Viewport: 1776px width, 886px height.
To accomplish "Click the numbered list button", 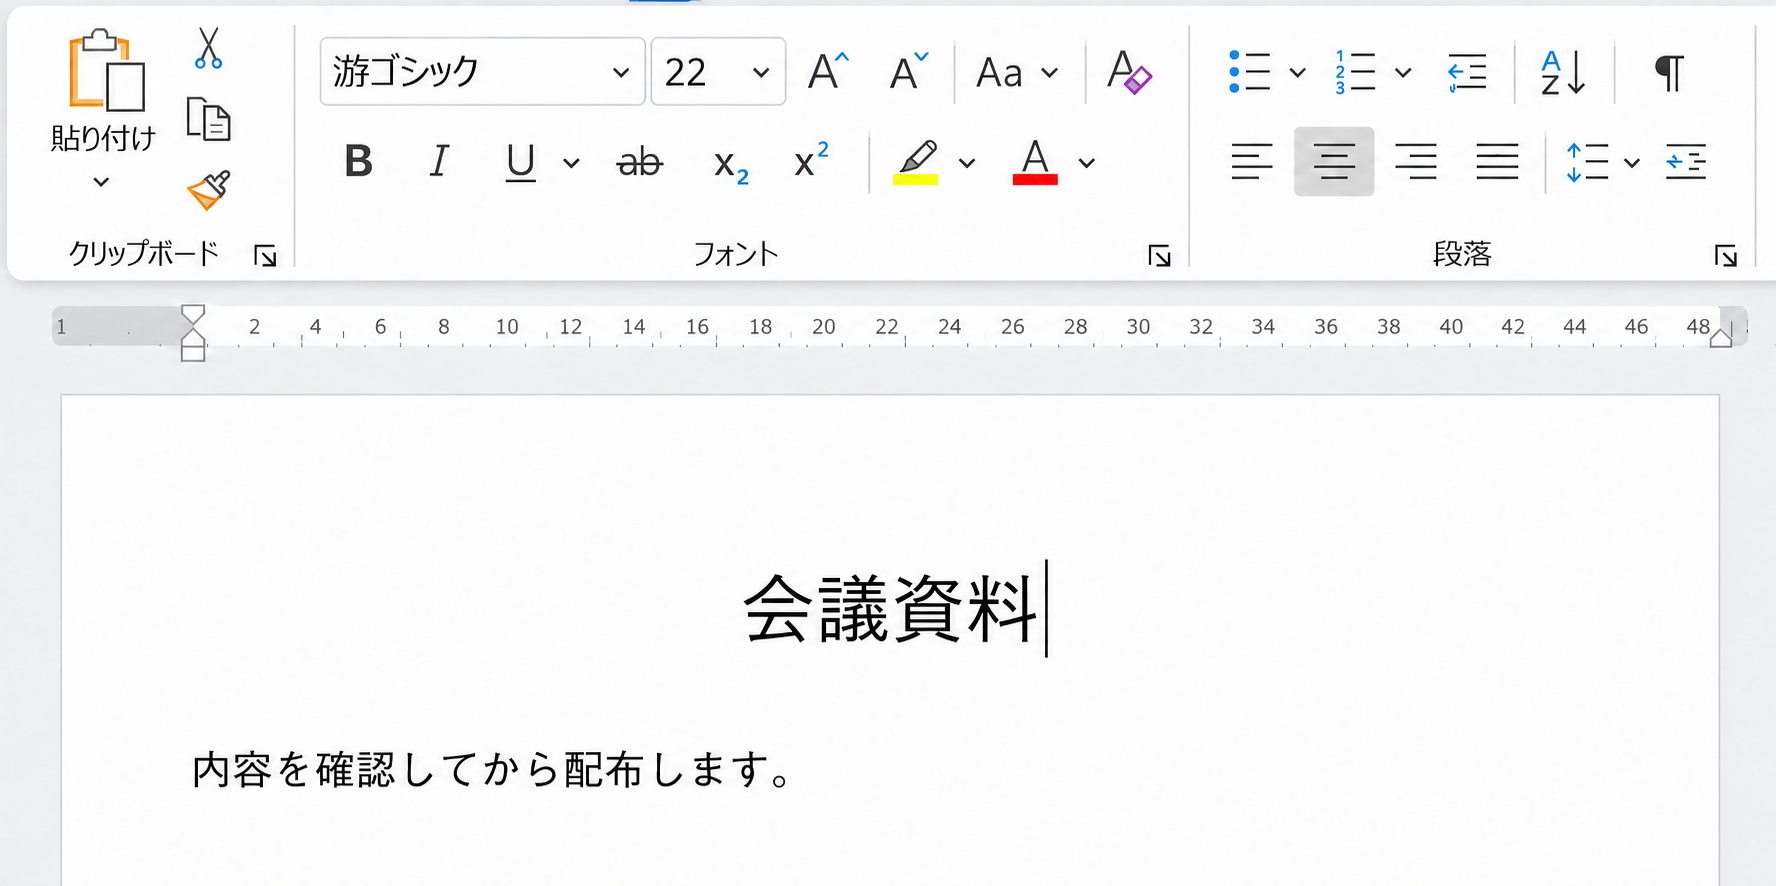I will 1355,72.
